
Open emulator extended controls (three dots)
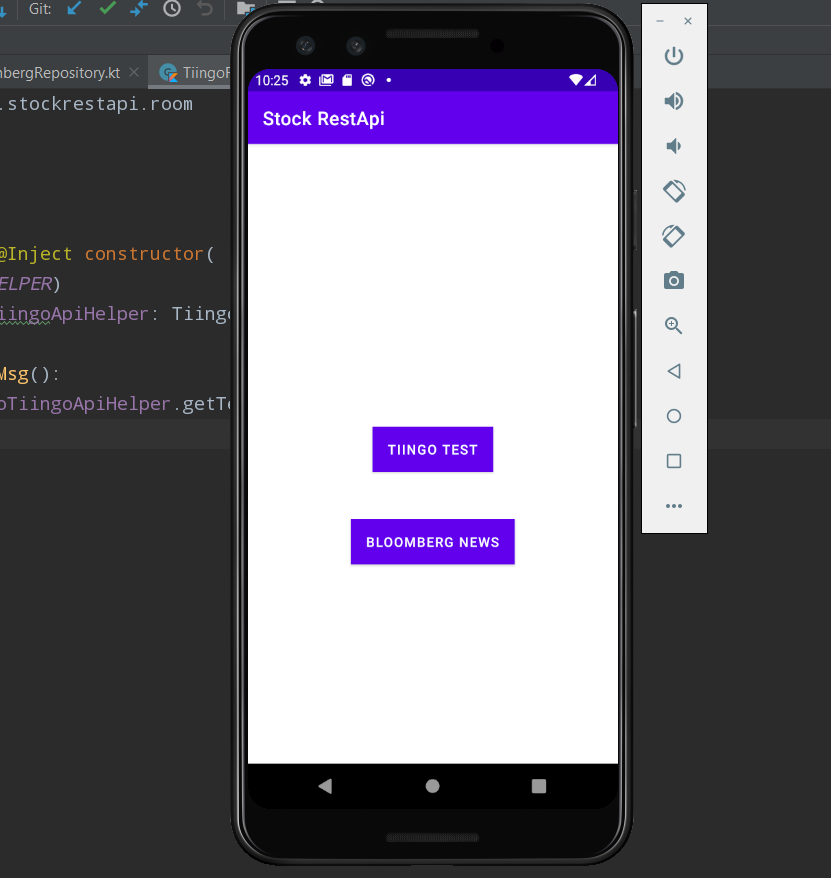point(674,506)
